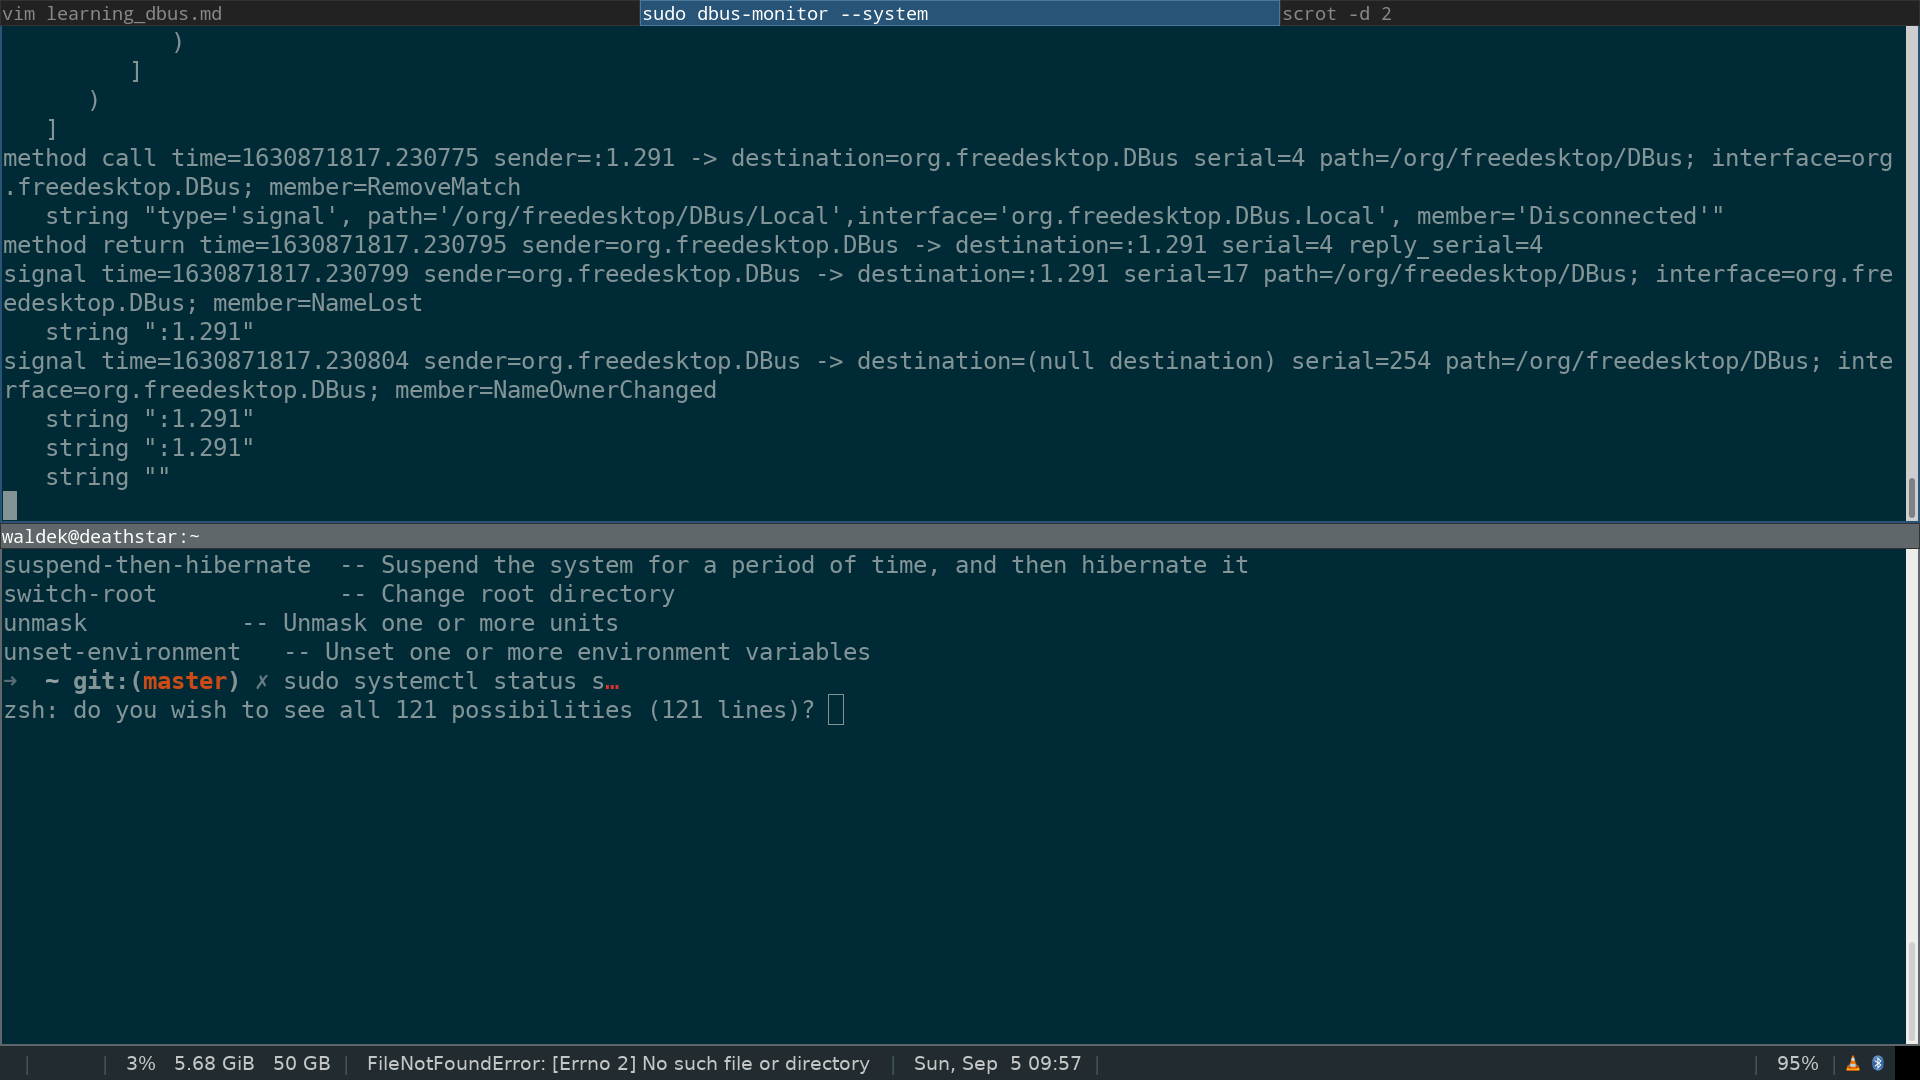
Task: Open the scrot -d 2 tab
Action: pyautogui.click(x=1599, y=13)
